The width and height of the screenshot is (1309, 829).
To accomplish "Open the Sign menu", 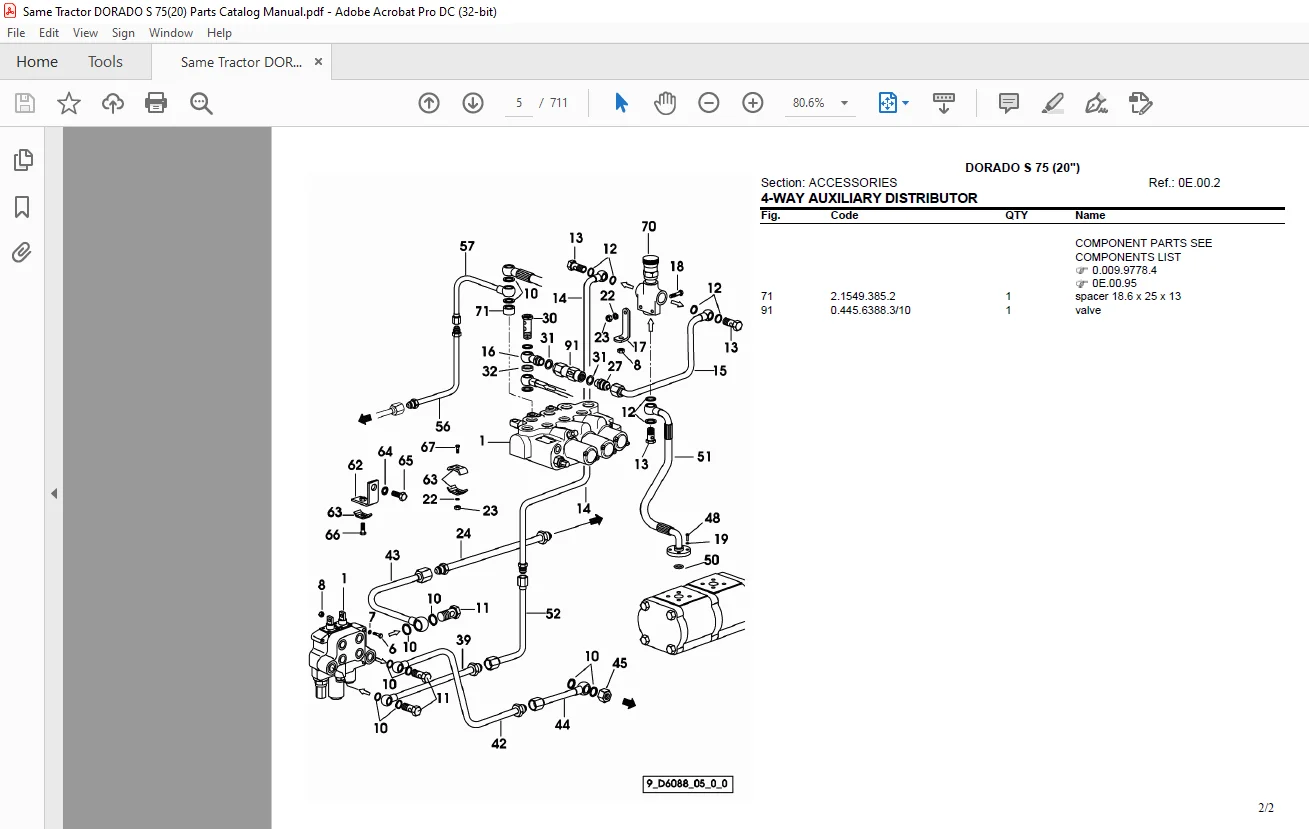I will (123, 33).
